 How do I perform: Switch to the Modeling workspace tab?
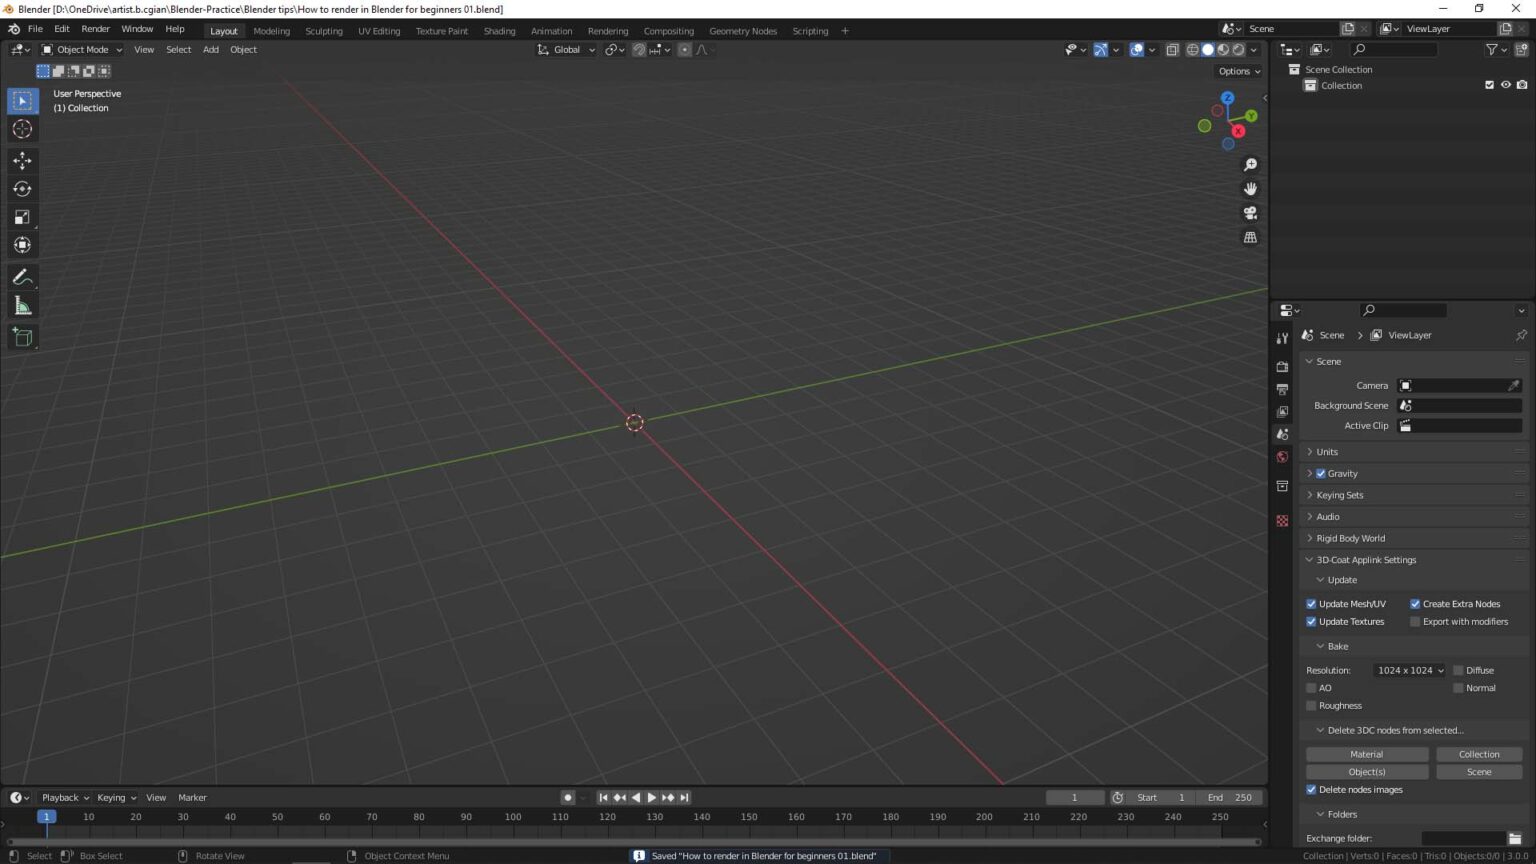(271, 31)
